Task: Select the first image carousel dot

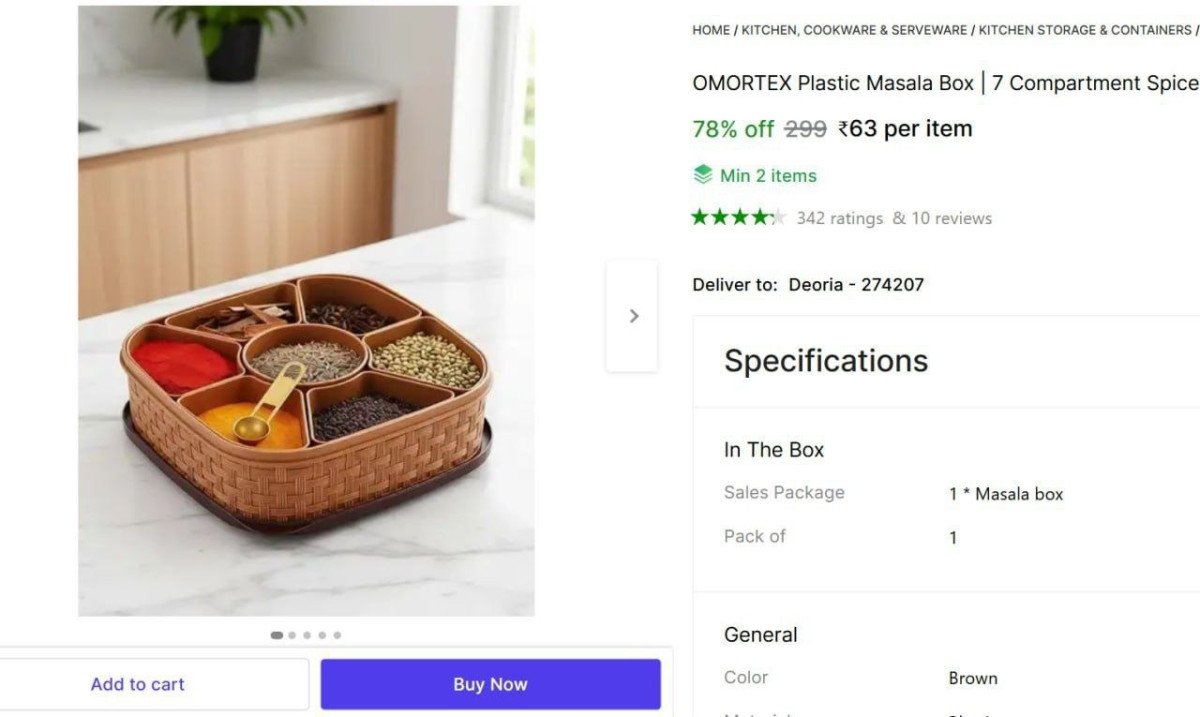Action: pyautogui.click(x=277, y=635)
